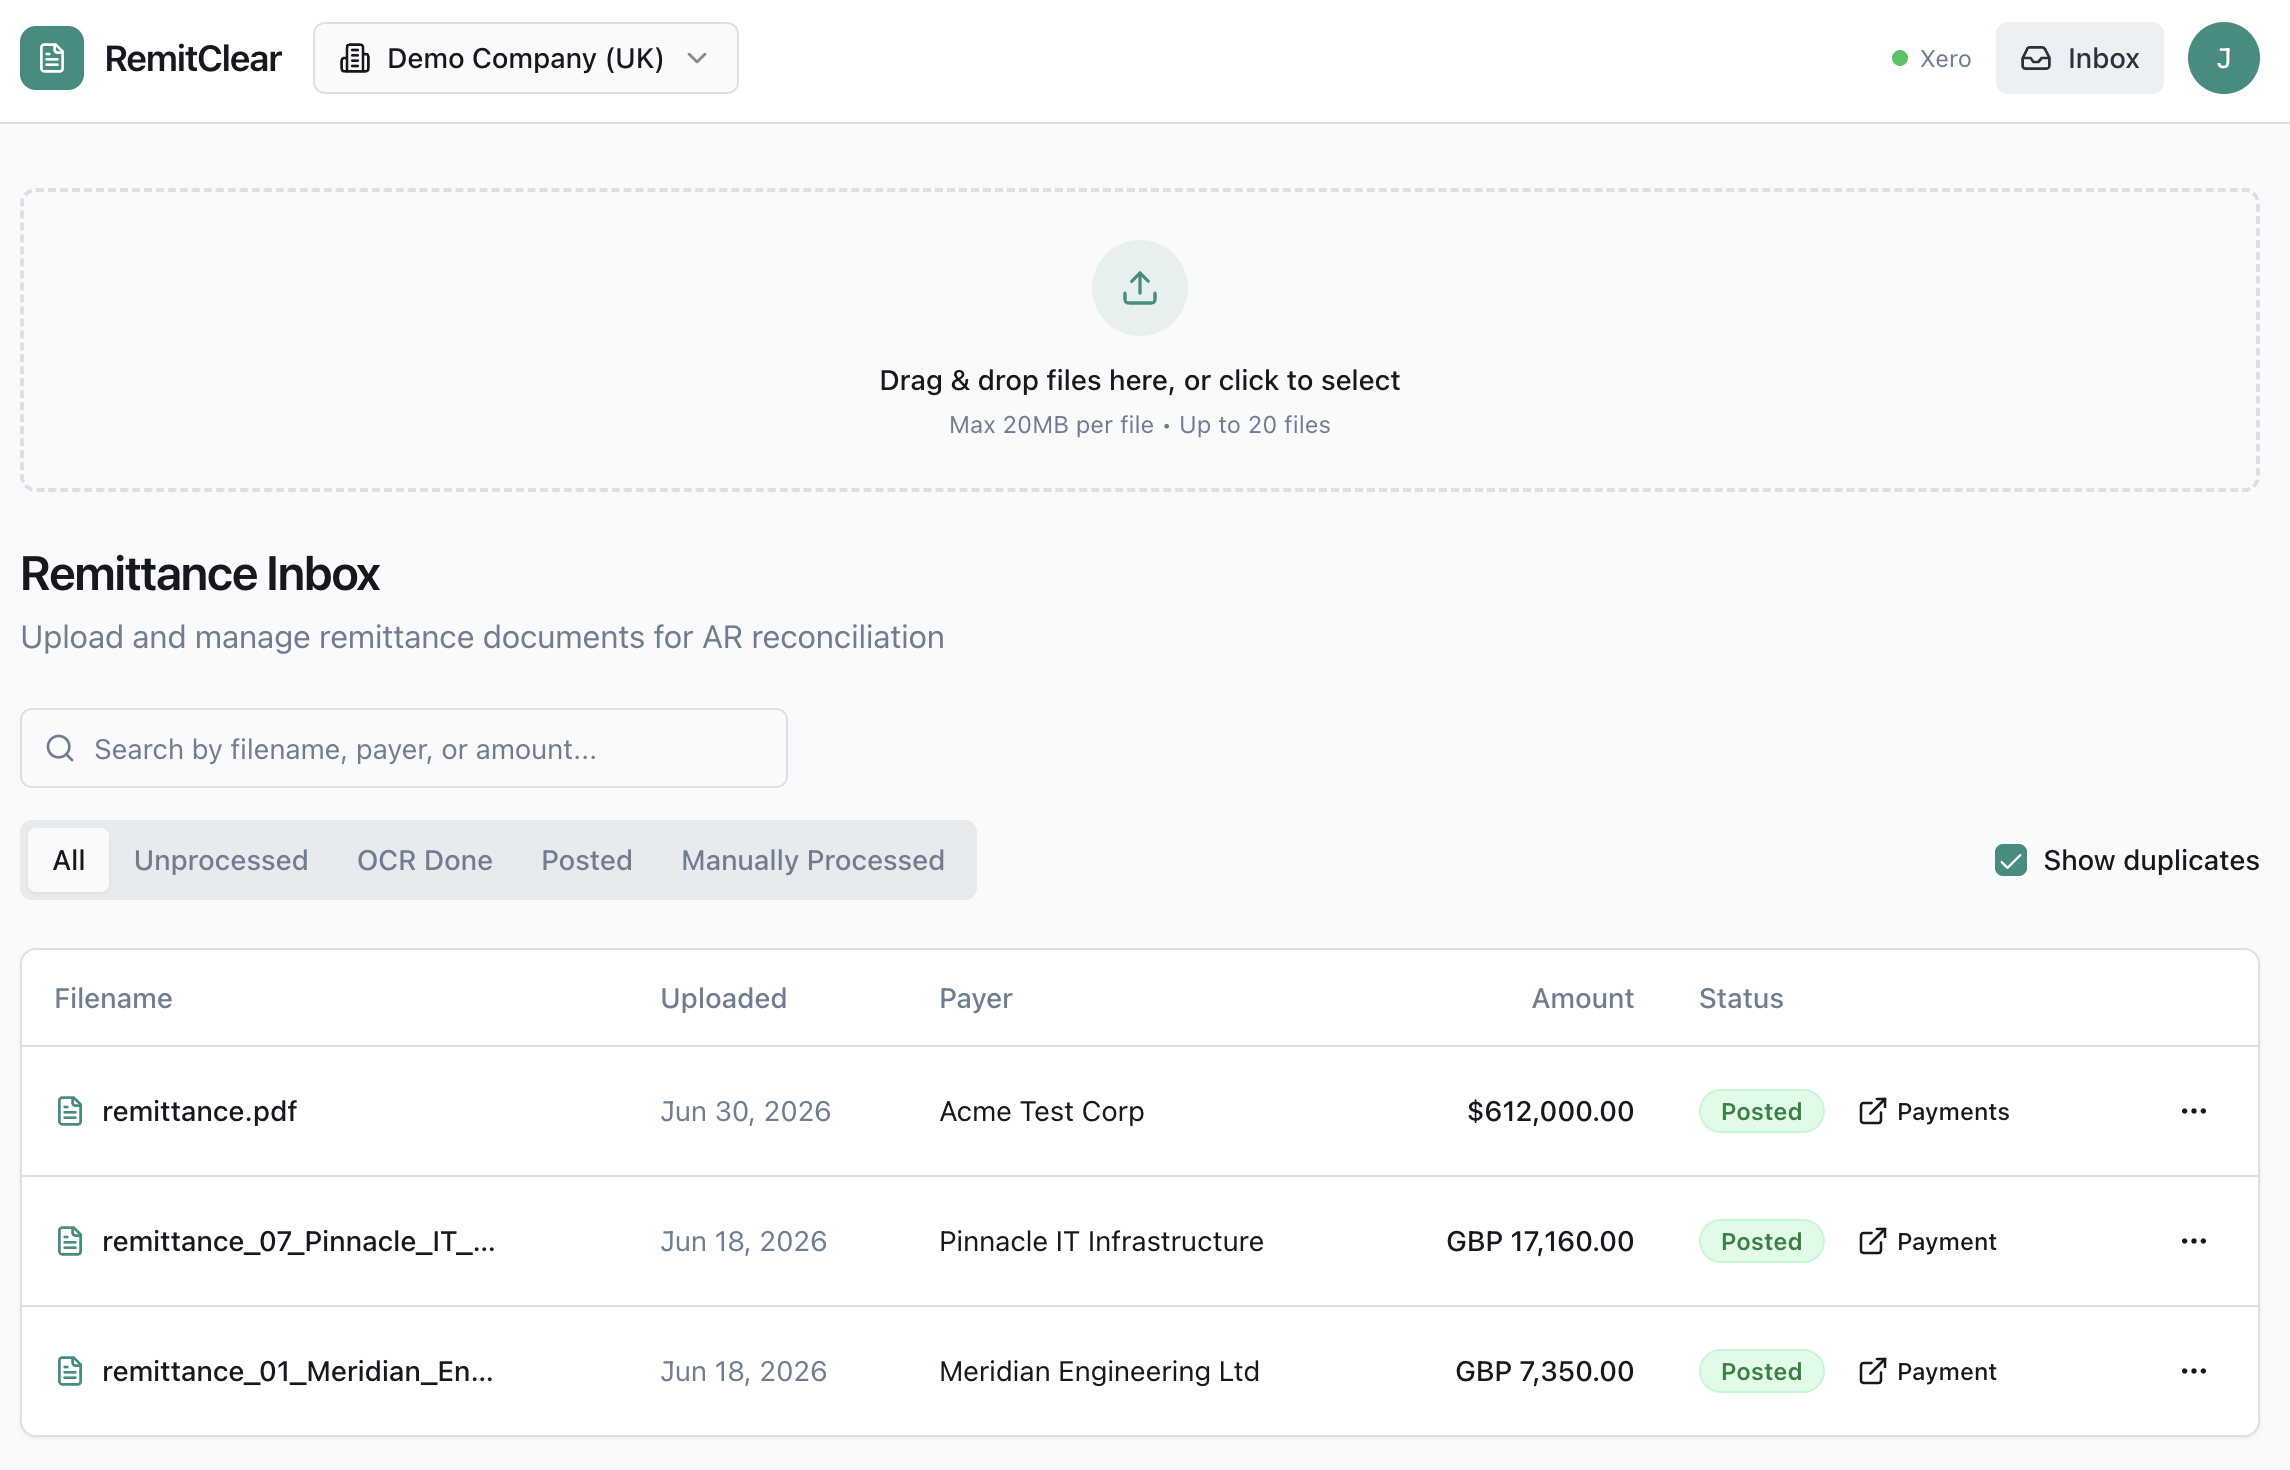Click the RemitClear logo icon
The height and width of the screenshot is (1470, 2290).
click(x=52, y=58)
